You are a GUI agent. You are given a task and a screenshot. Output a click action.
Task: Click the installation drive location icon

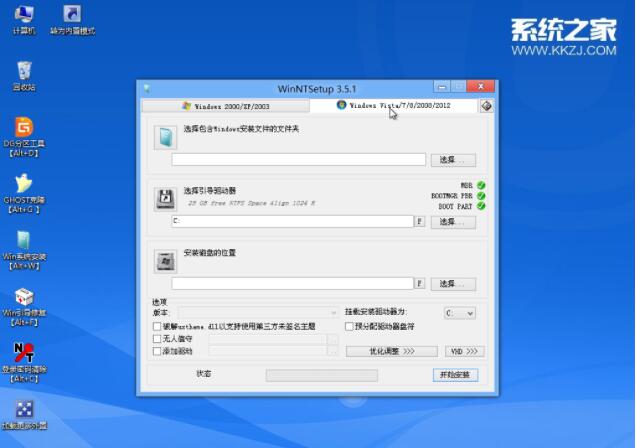(x=165, y=261)
